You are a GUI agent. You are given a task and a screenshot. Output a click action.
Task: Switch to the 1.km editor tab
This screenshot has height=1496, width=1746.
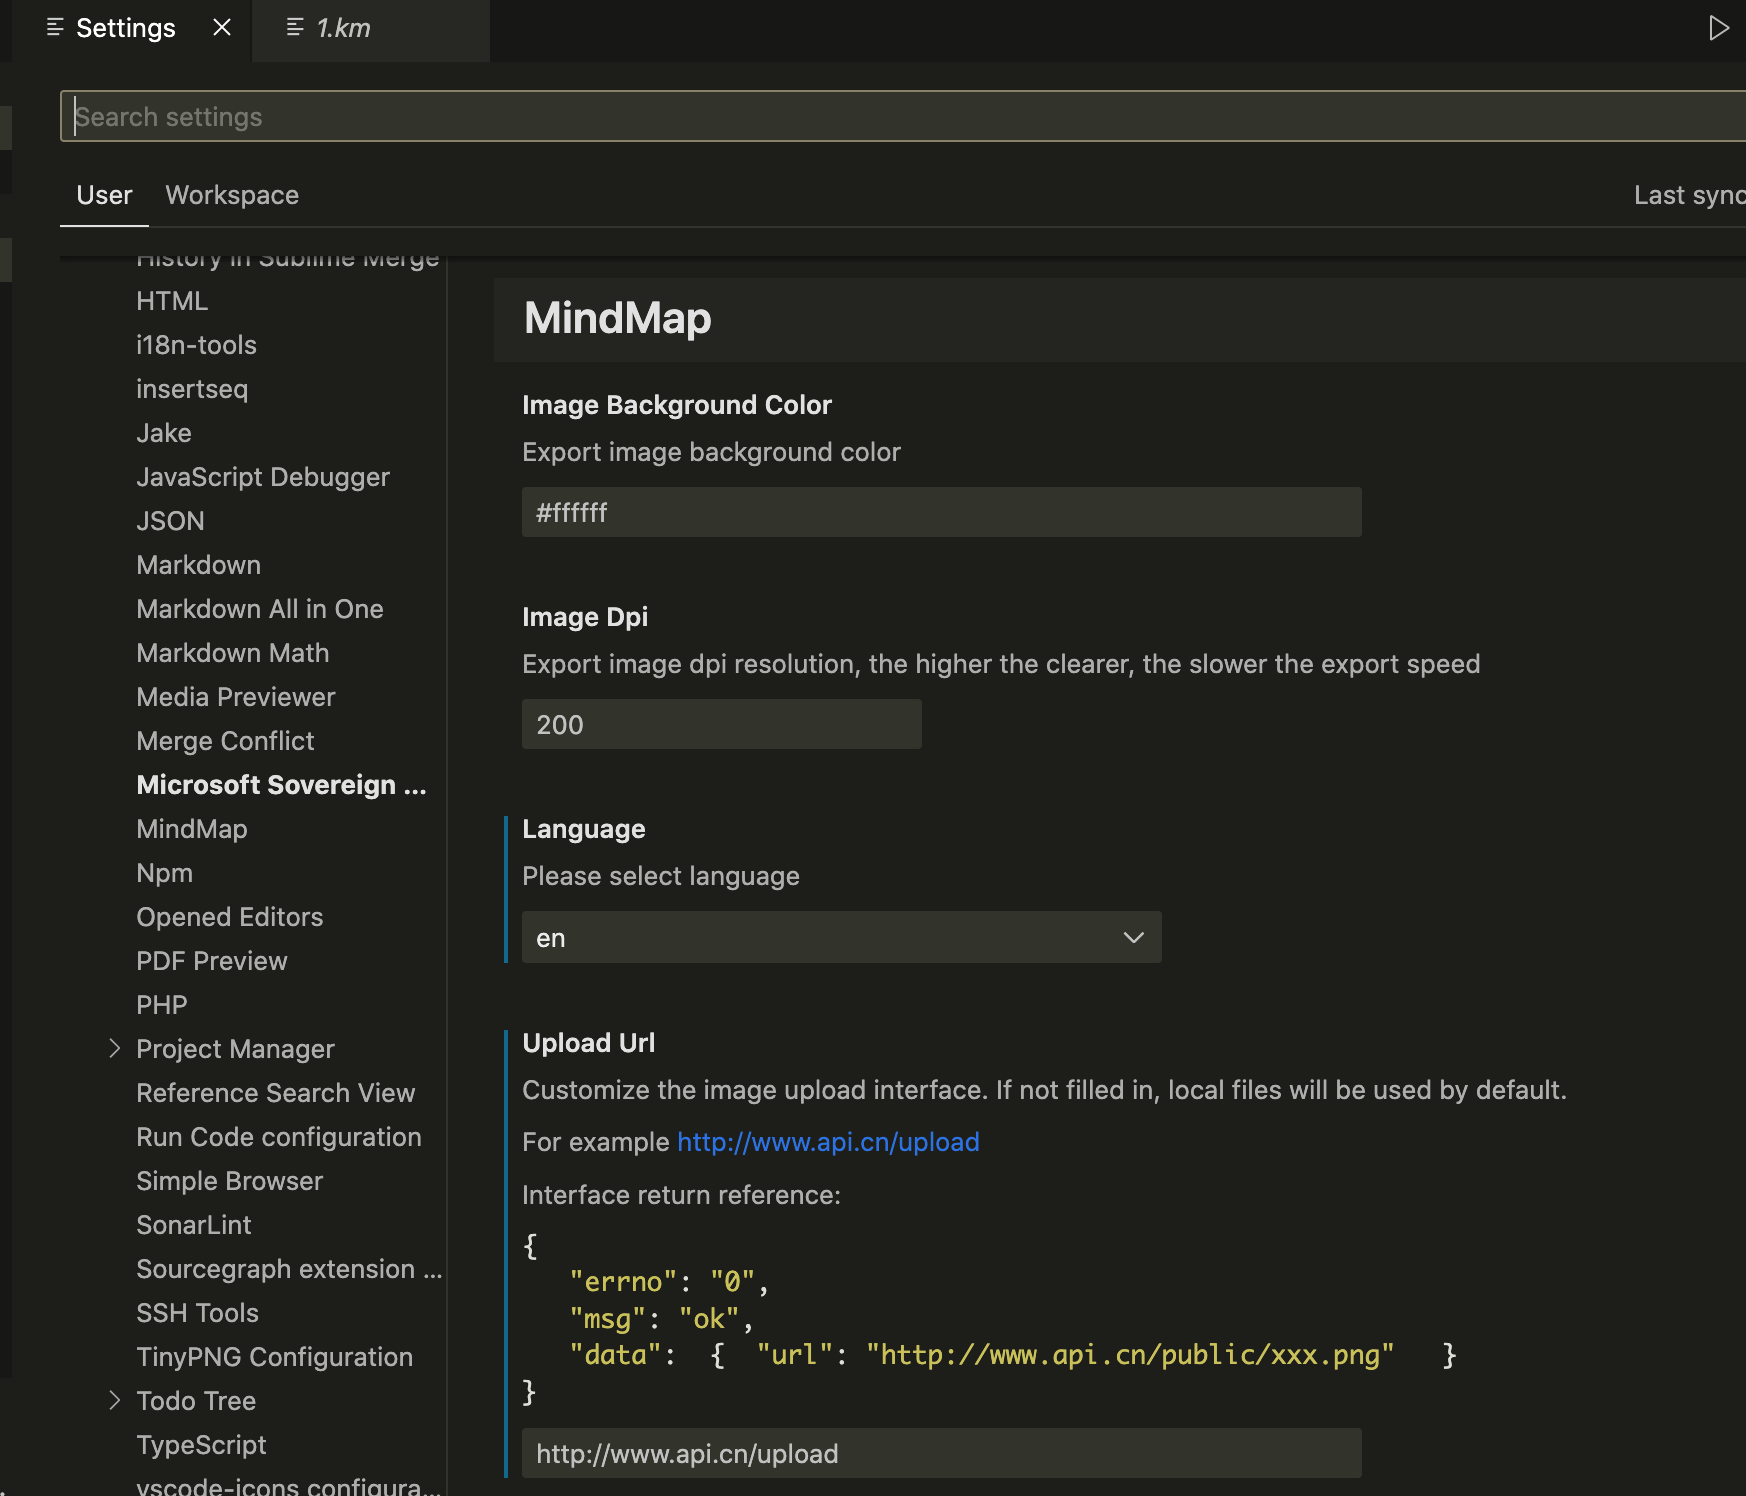click(343, 28)
